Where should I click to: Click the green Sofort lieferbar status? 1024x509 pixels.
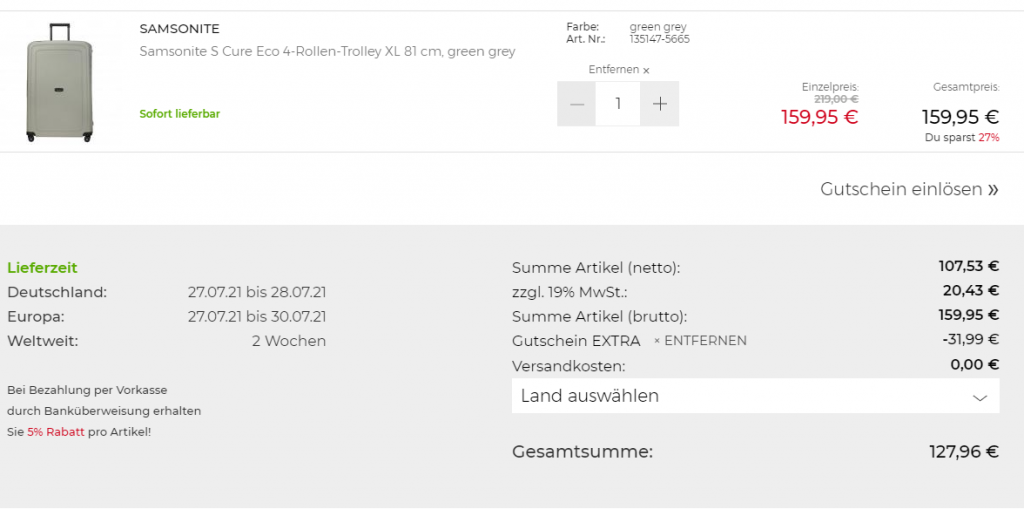coord(179,114)
